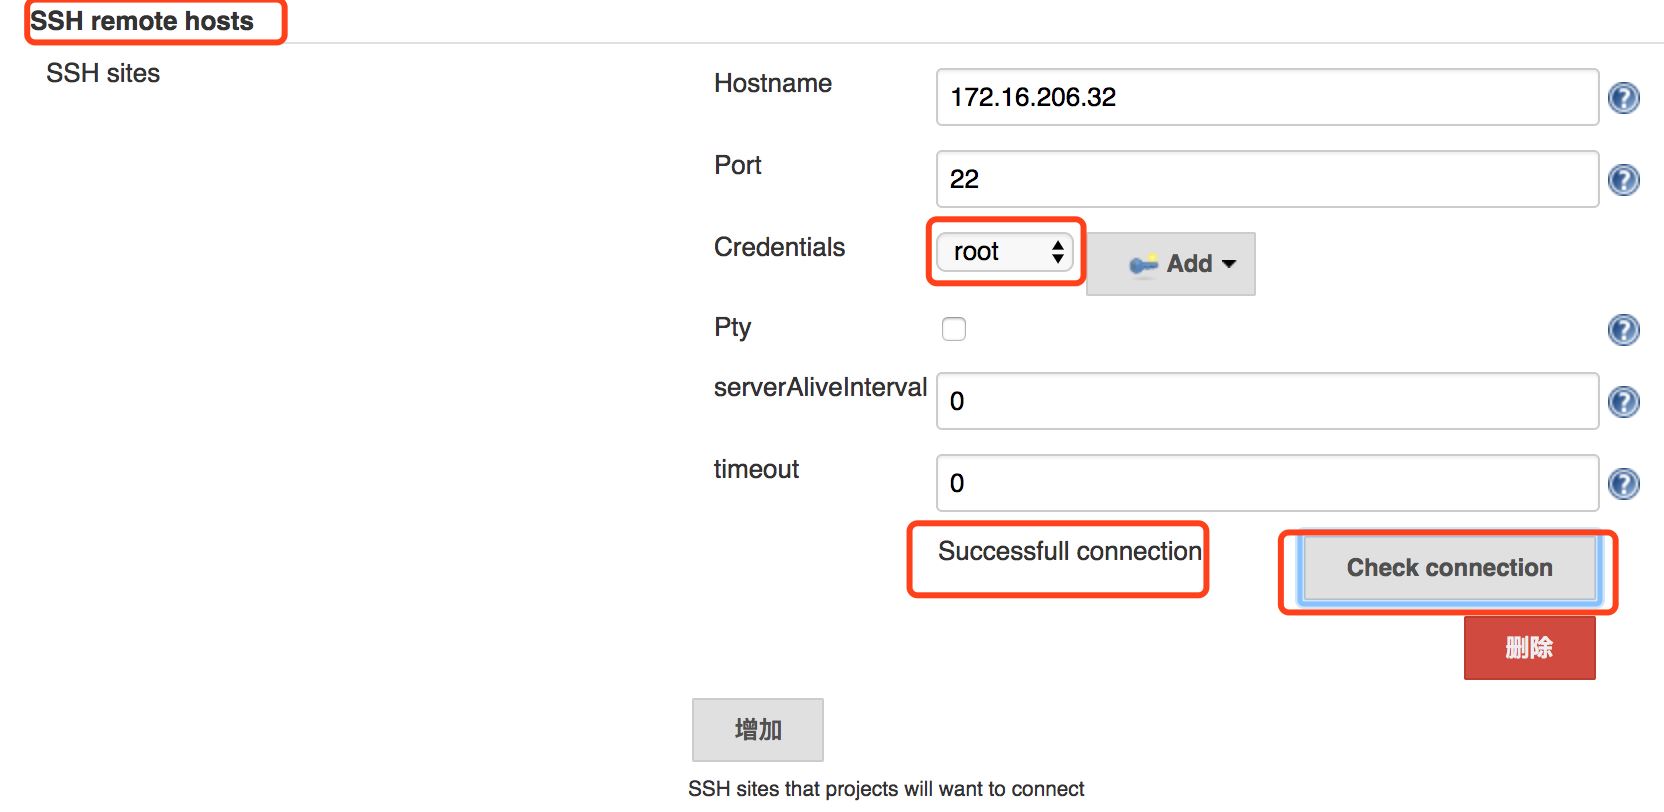Open the root credentials dropdown
Image resolution: width=1664 pixels, height=812 pixels.
coord(1005,252)
